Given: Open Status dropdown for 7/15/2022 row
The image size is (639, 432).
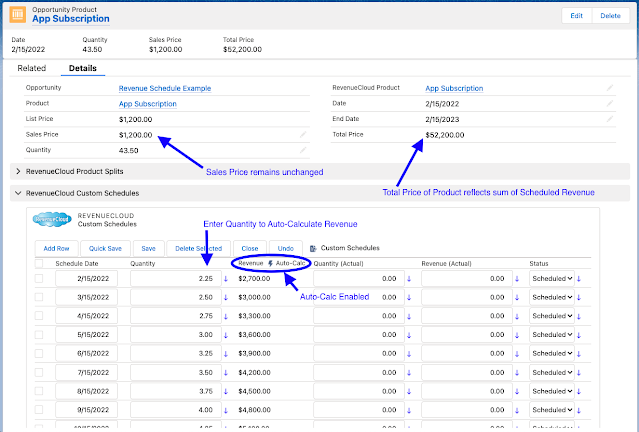Looking at the screenshot, I should pyautogui.click(x=552, y=372).
